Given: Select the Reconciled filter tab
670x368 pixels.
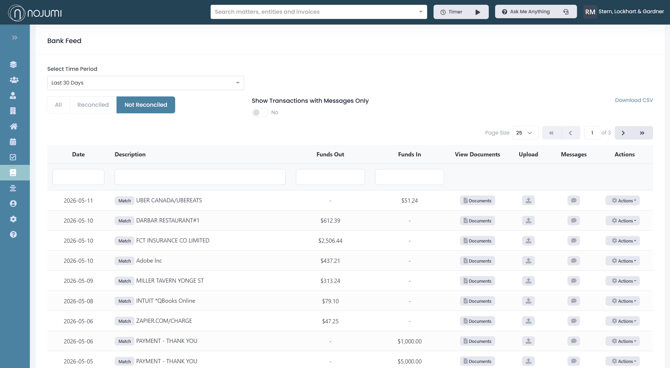Looking at the screenshot, I should coord(93,105).
